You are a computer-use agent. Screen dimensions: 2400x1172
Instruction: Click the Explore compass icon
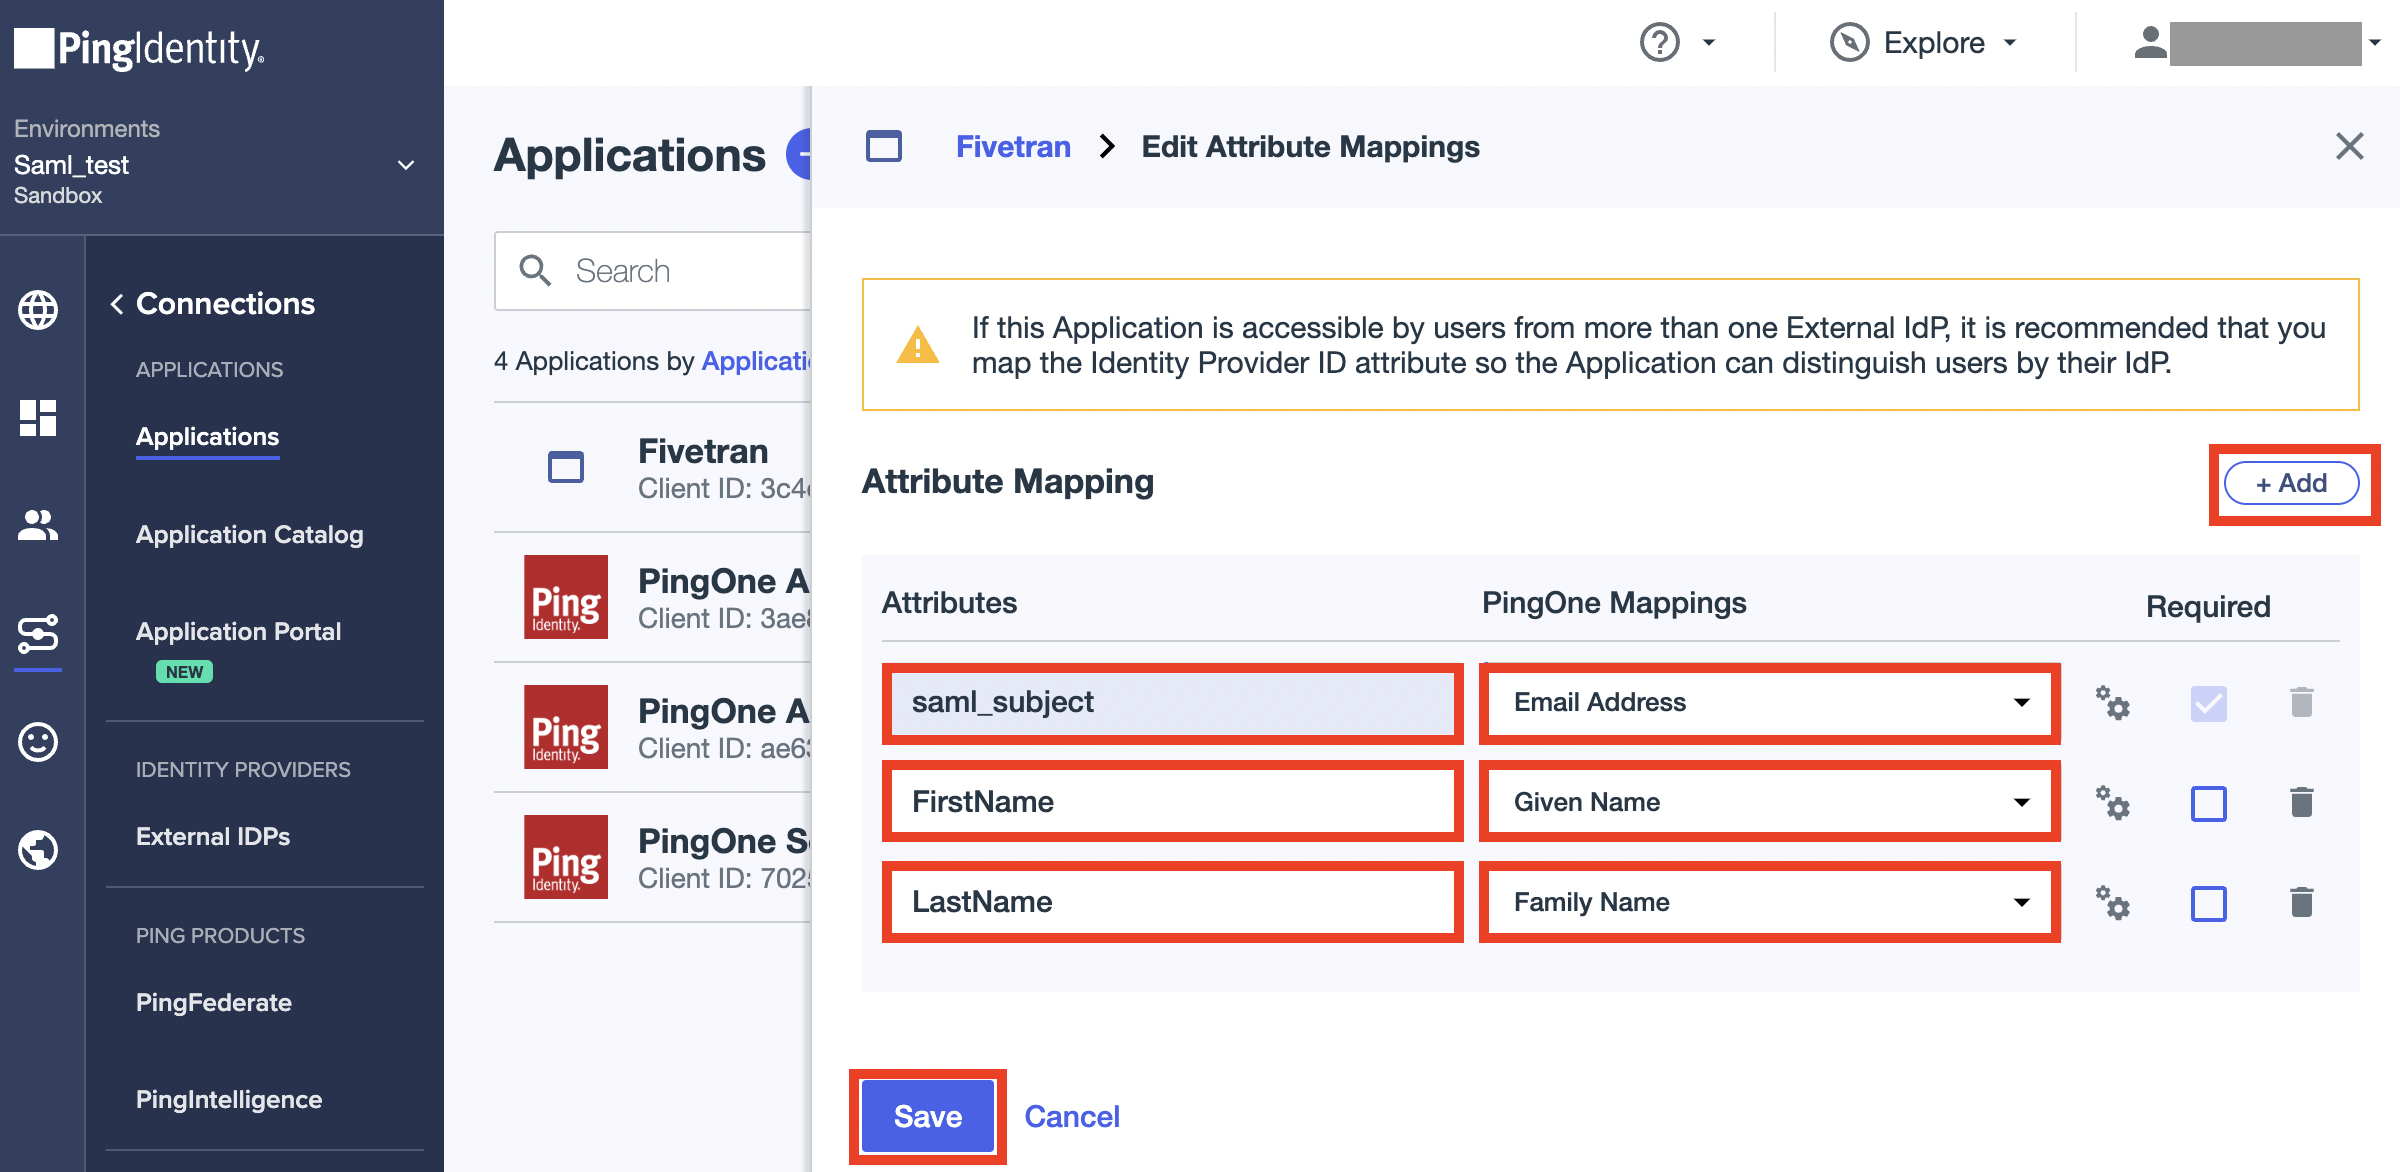click(x=1849, y=43)
